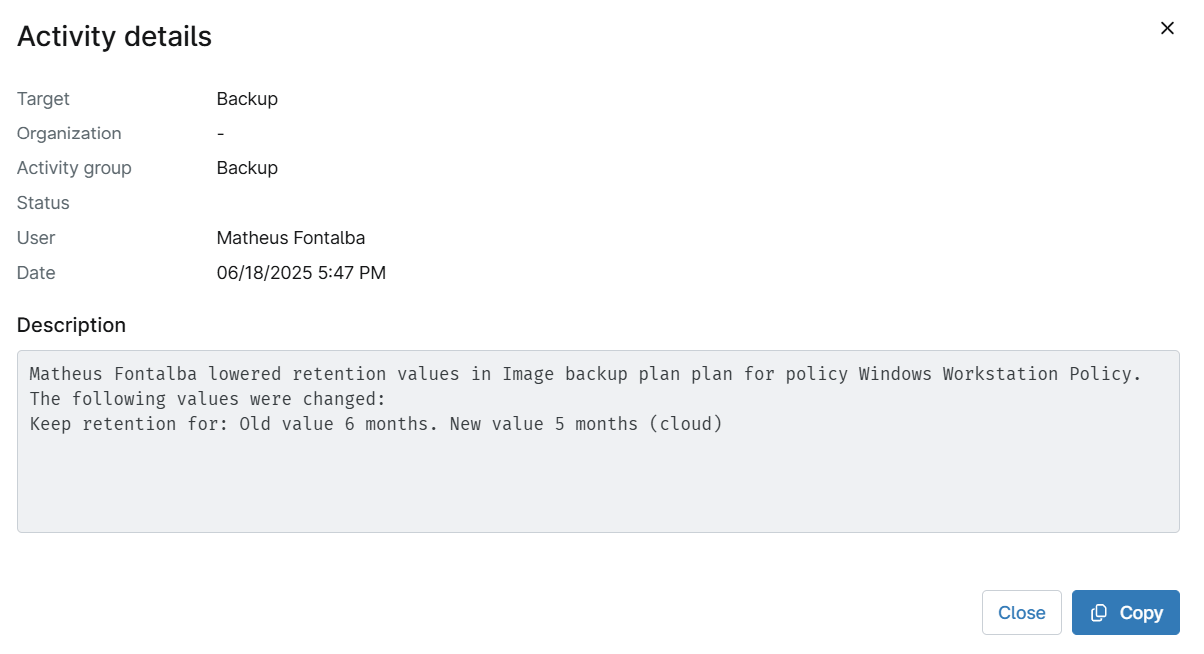Click the X icon to dismiss the dialog
1204x654 pixels.
point(1167,28)
